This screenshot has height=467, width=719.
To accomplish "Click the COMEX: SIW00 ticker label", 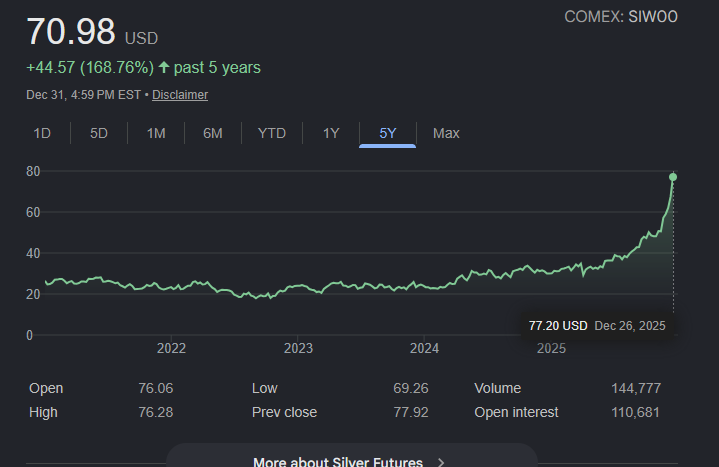I will coord(621,17).
